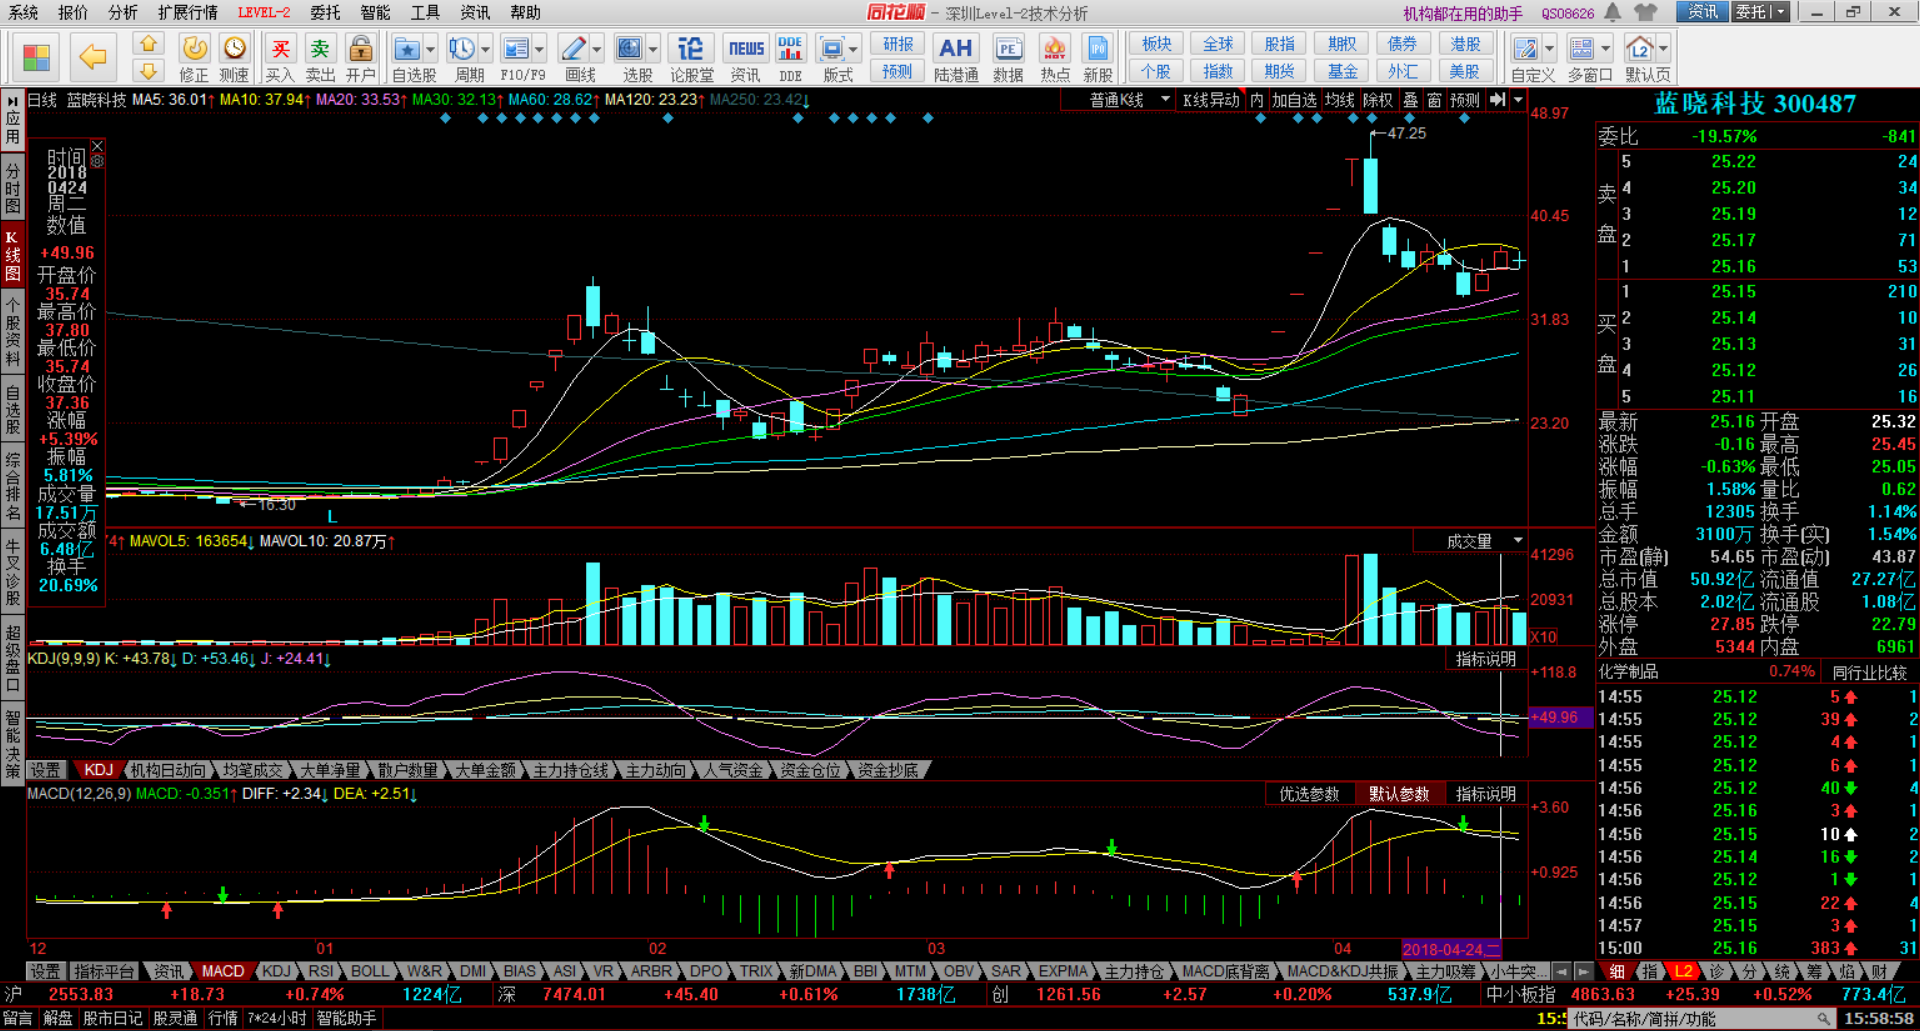1920x1031 pixels.
Task: Open the 测速 clock icon
Action: point(234,58)
